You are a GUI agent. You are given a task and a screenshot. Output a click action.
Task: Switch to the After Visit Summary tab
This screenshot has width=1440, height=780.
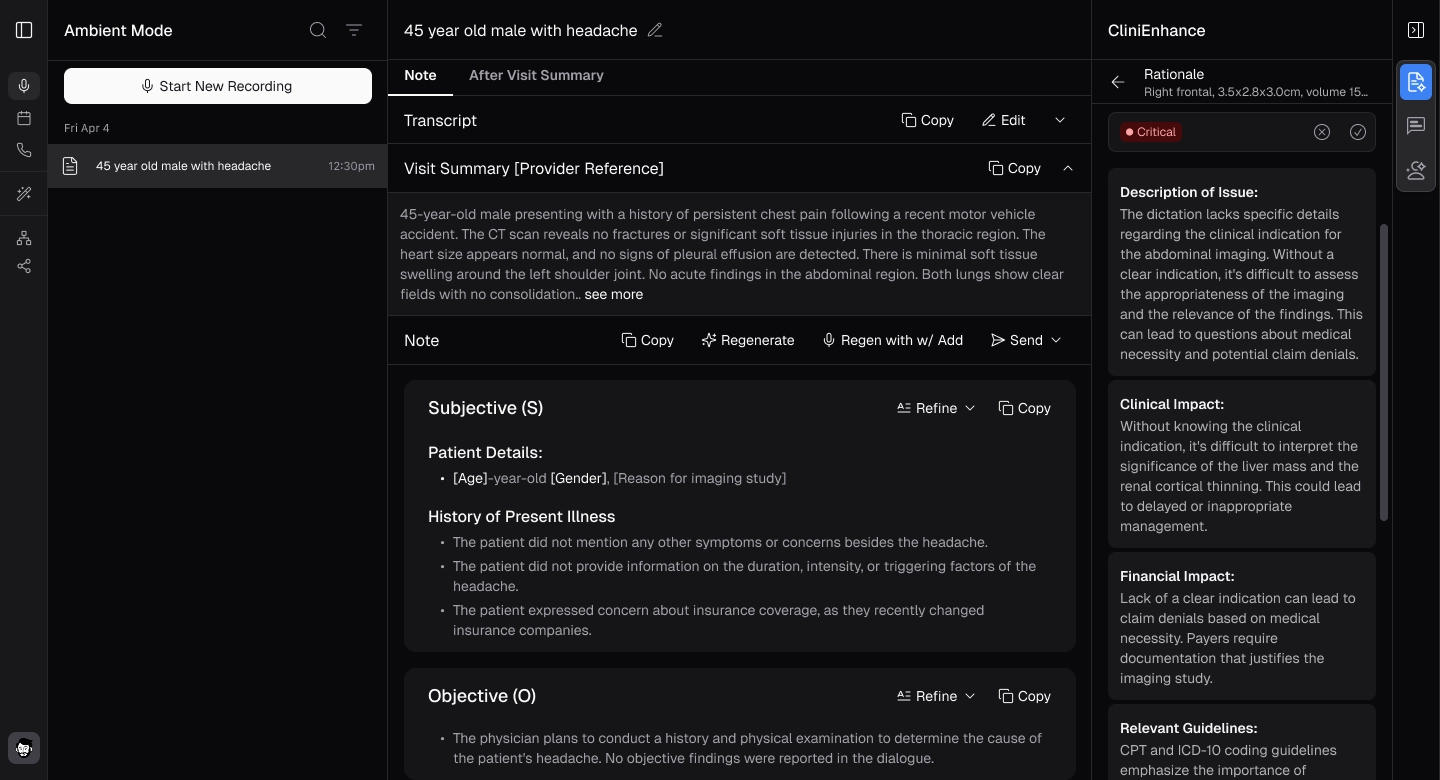536,75
